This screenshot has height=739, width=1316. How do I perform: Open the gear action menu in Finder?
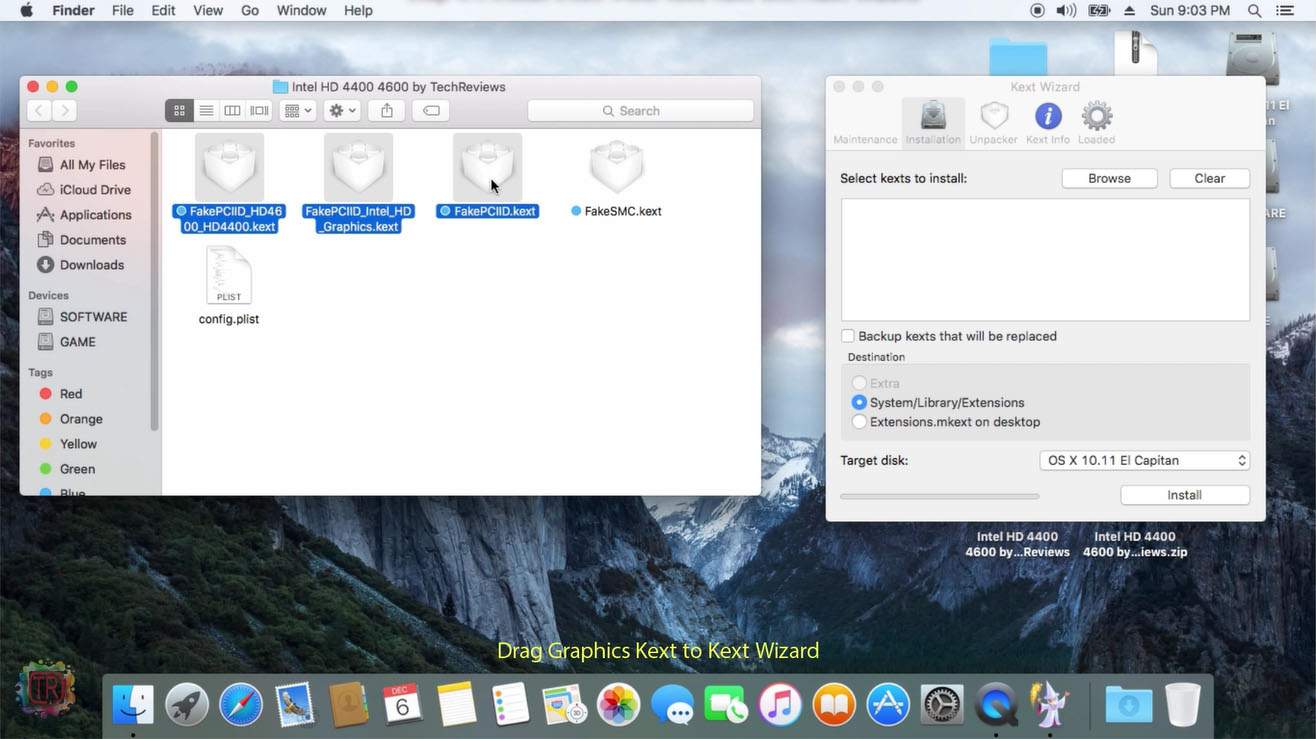pyautogui.click(x=341, y=110)
